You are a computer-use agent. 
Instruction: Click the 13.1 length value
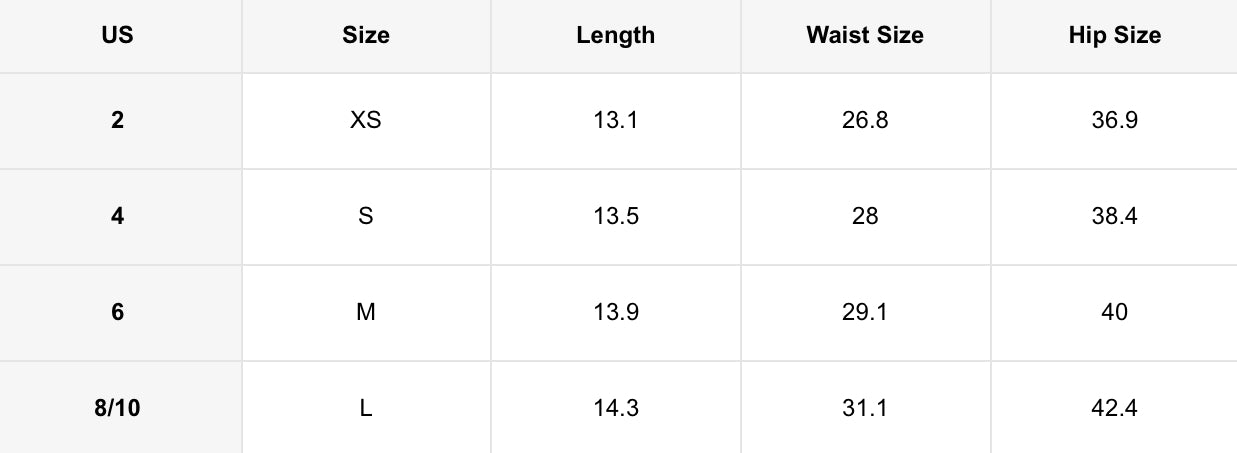(615, 121)
